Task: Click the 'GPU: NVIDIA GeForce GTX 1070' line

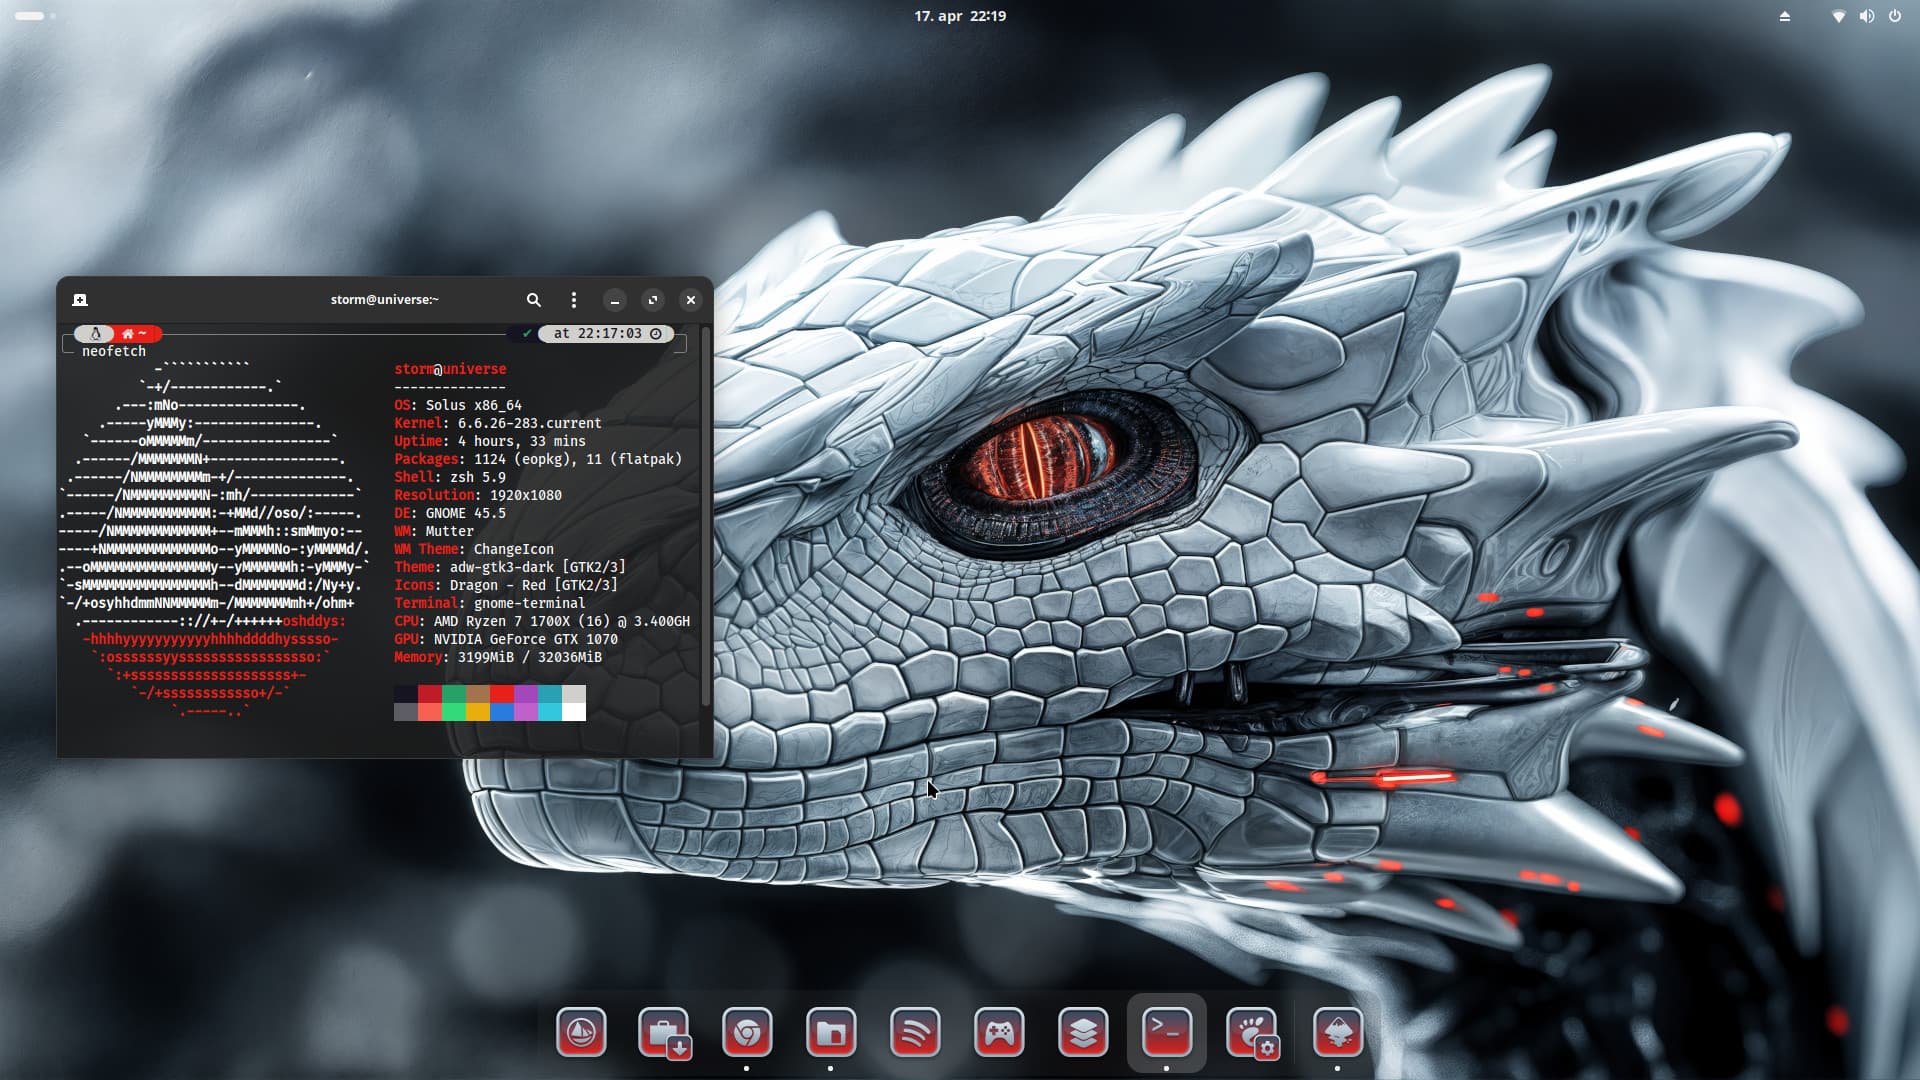Action: (x=506, y=639)
